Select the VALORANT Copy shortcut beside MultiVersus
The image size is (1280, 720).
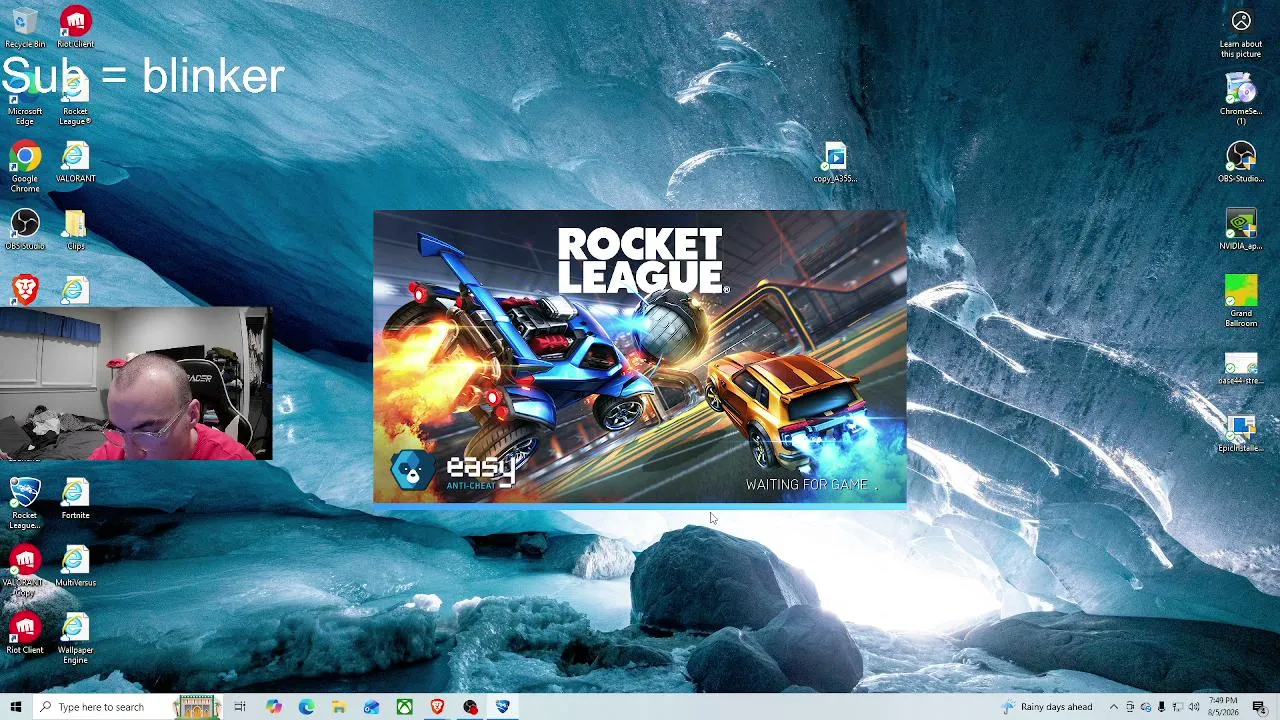(25, 570)
